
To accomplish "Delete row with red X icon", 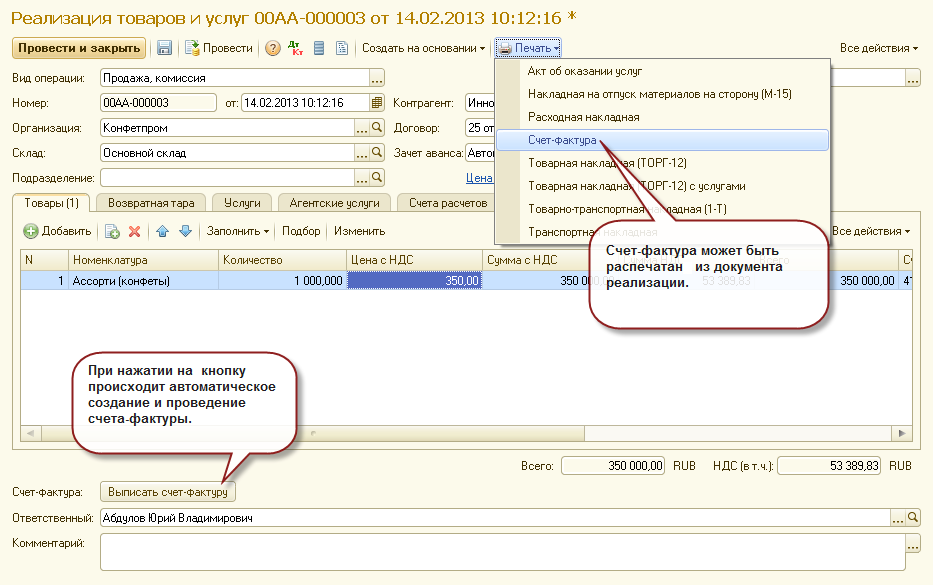I will coord(134,232).
